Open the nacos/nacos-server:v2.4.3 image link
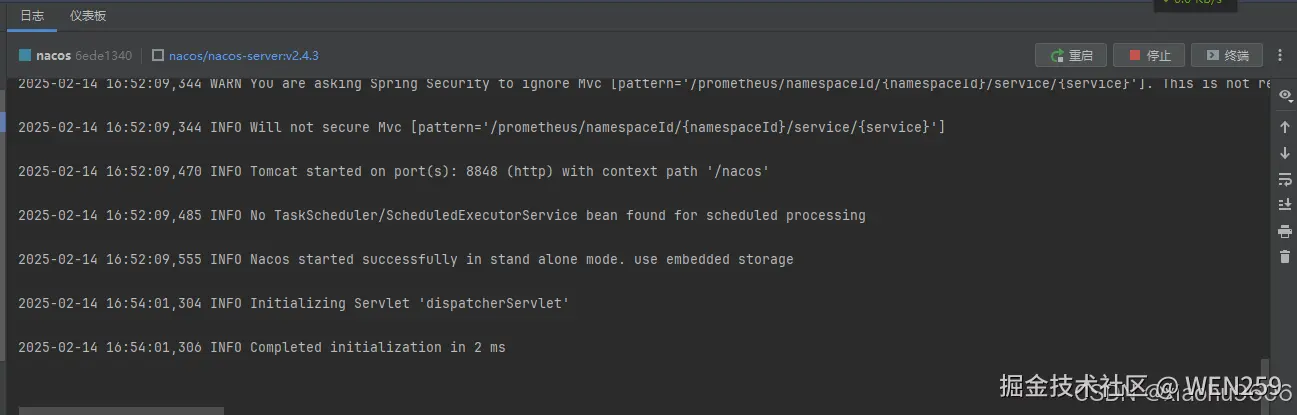Image resolution: width=1297 pixels, height=415 pixels. pyautogui.click(x=243, y=56)
